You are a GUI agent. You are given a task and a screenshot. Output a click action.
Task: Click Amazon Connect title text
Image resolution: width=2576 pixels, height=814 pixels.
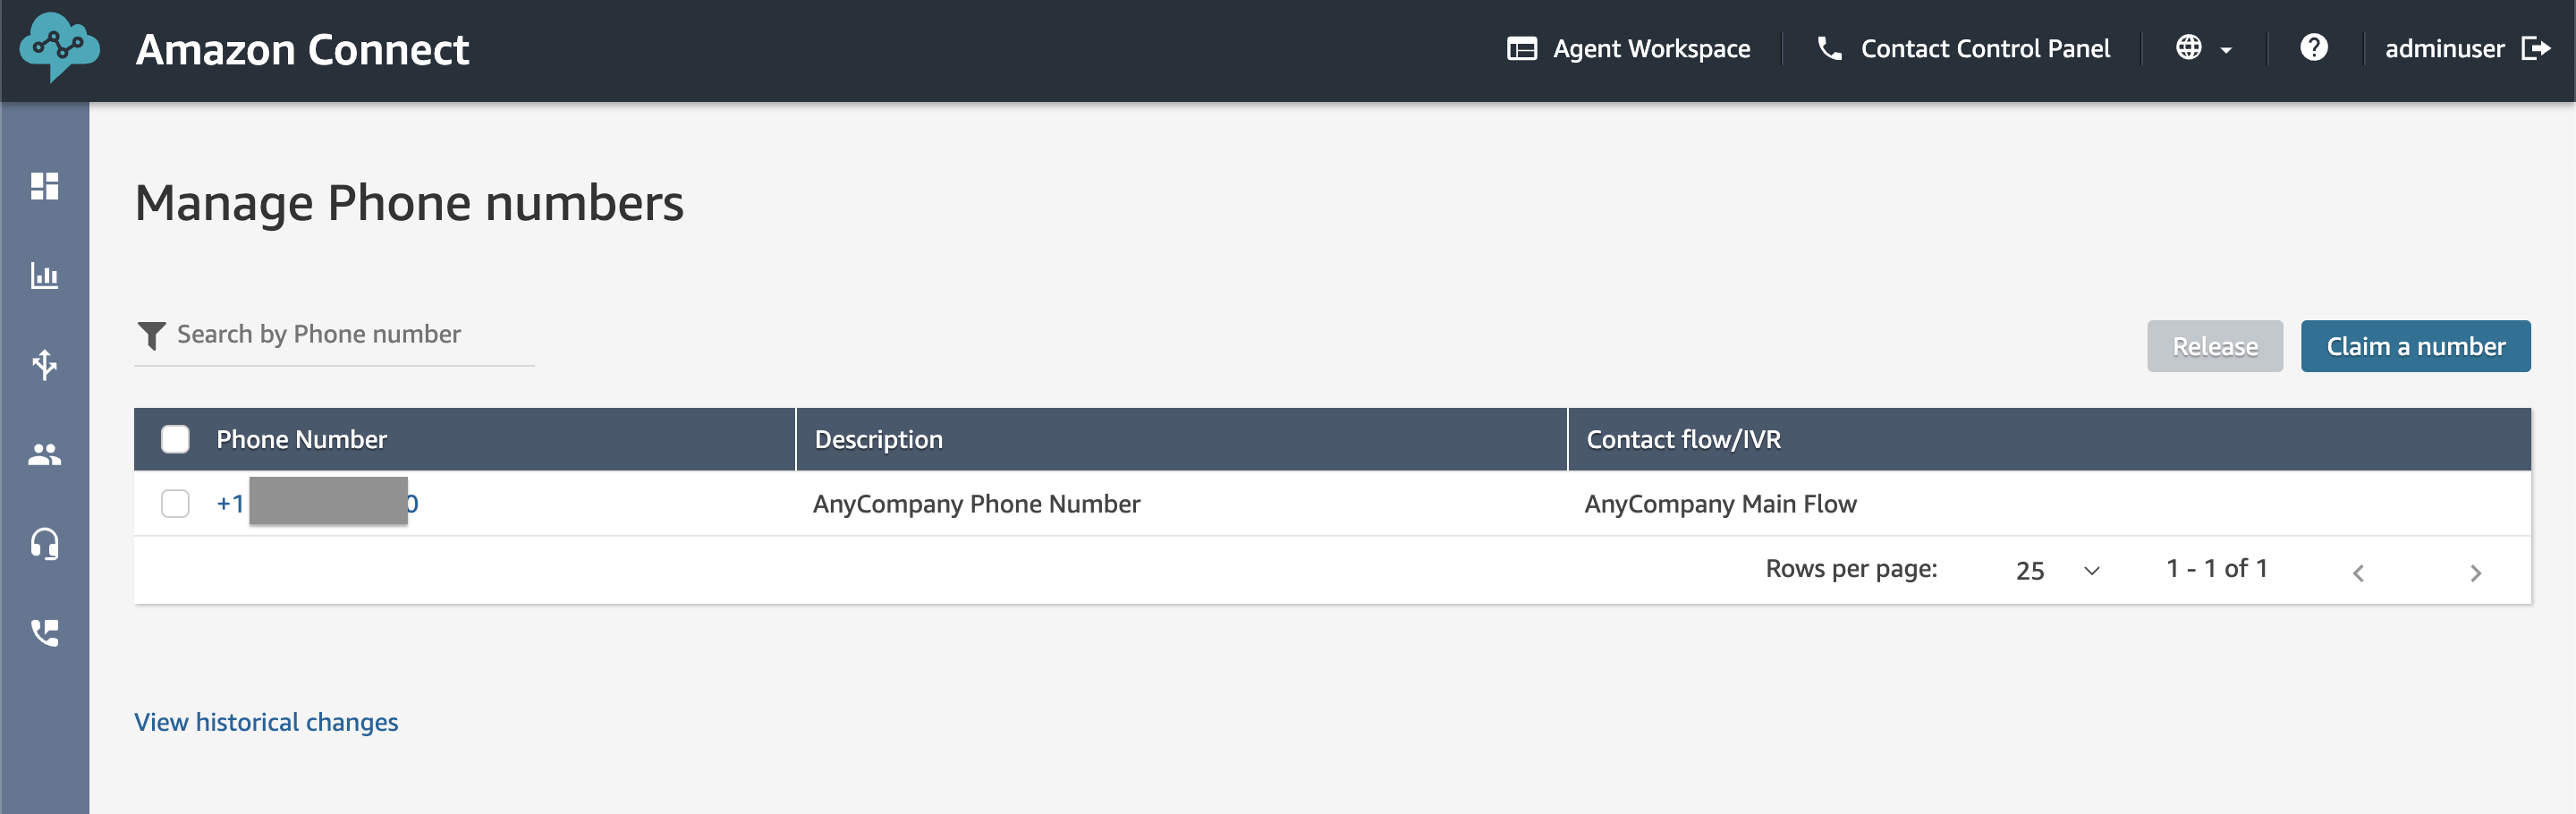(302, 49)
